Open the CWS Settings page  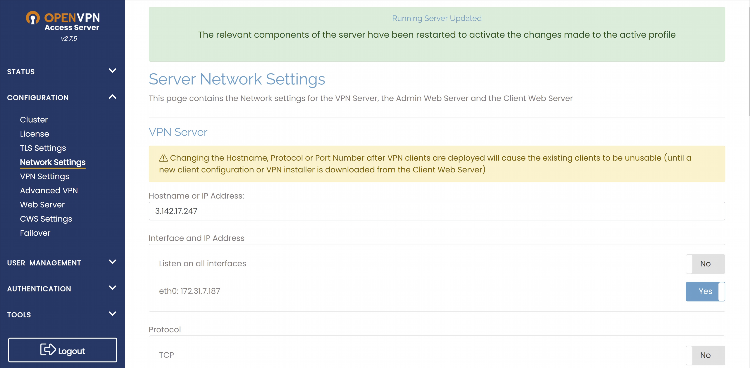(x=46, y=219)
